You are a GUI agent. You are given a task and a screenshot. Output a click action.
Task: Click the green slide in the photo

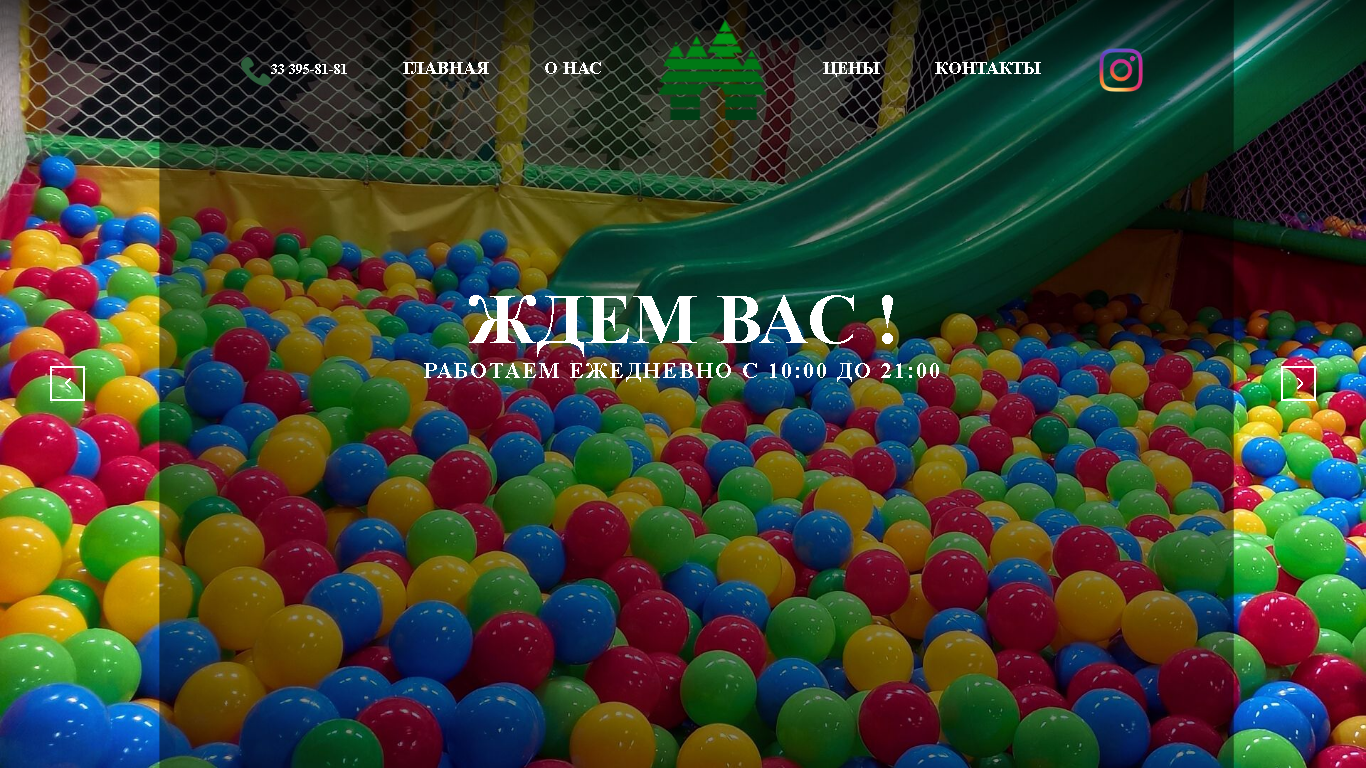coord(960,170)
